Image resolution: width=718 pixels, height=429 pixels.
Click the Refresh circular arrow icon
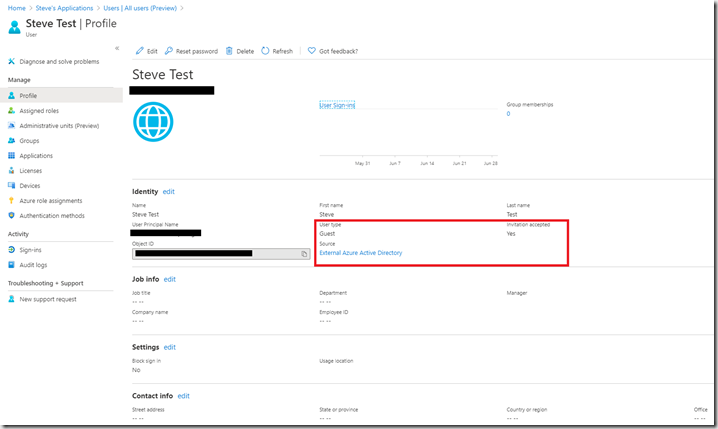[265, 51]
